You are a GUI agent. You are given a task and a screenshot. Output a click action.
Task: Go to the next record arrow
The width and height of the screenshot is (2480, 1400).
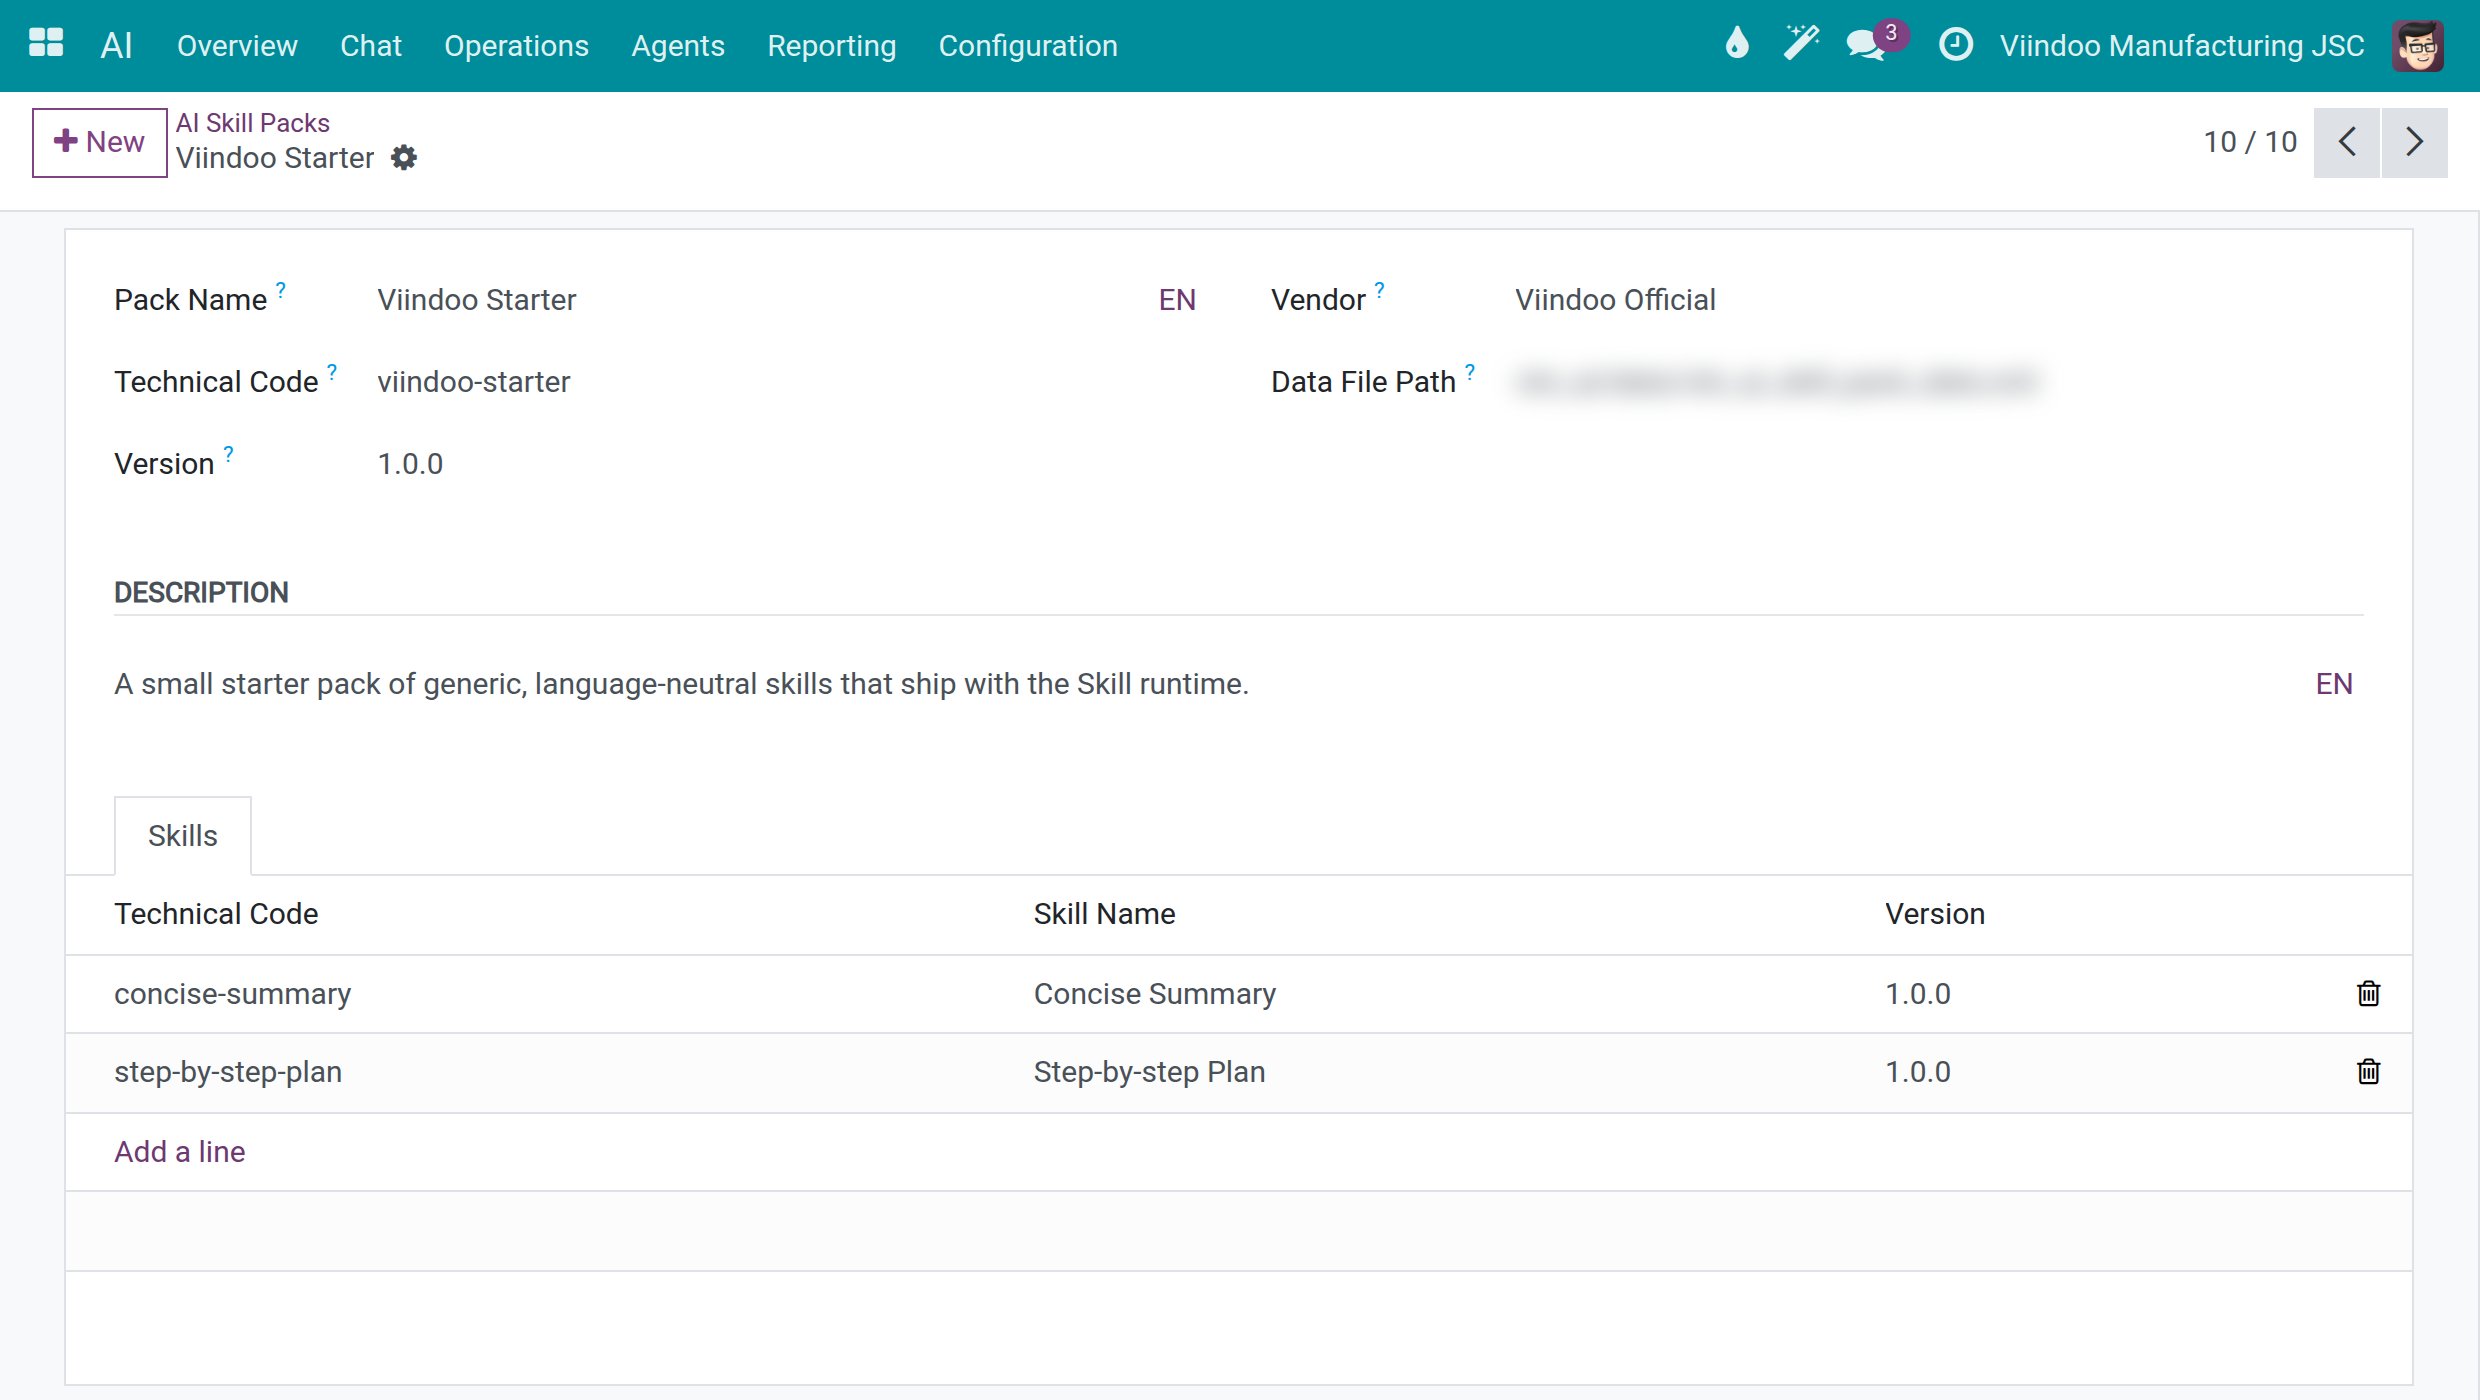pyautogui.click(x=2414, y=142)
